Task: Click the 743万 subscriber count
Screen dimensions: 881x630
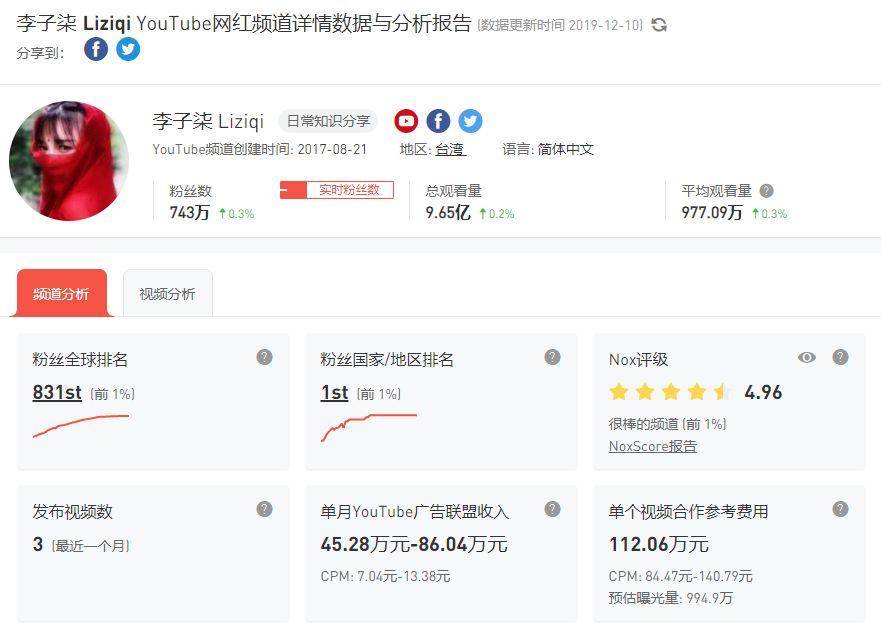Action: tap(189, 212)
